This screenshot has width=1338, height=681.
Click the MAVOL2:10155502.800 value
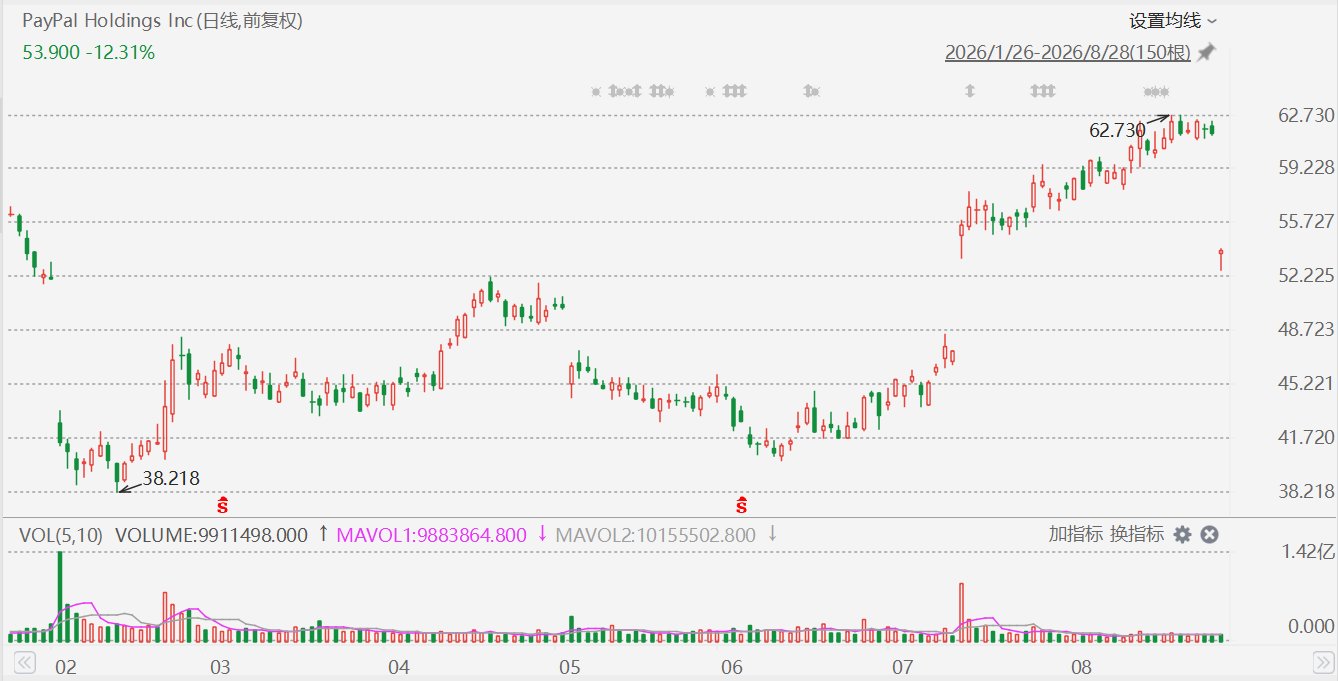click(x=655, y=535)
